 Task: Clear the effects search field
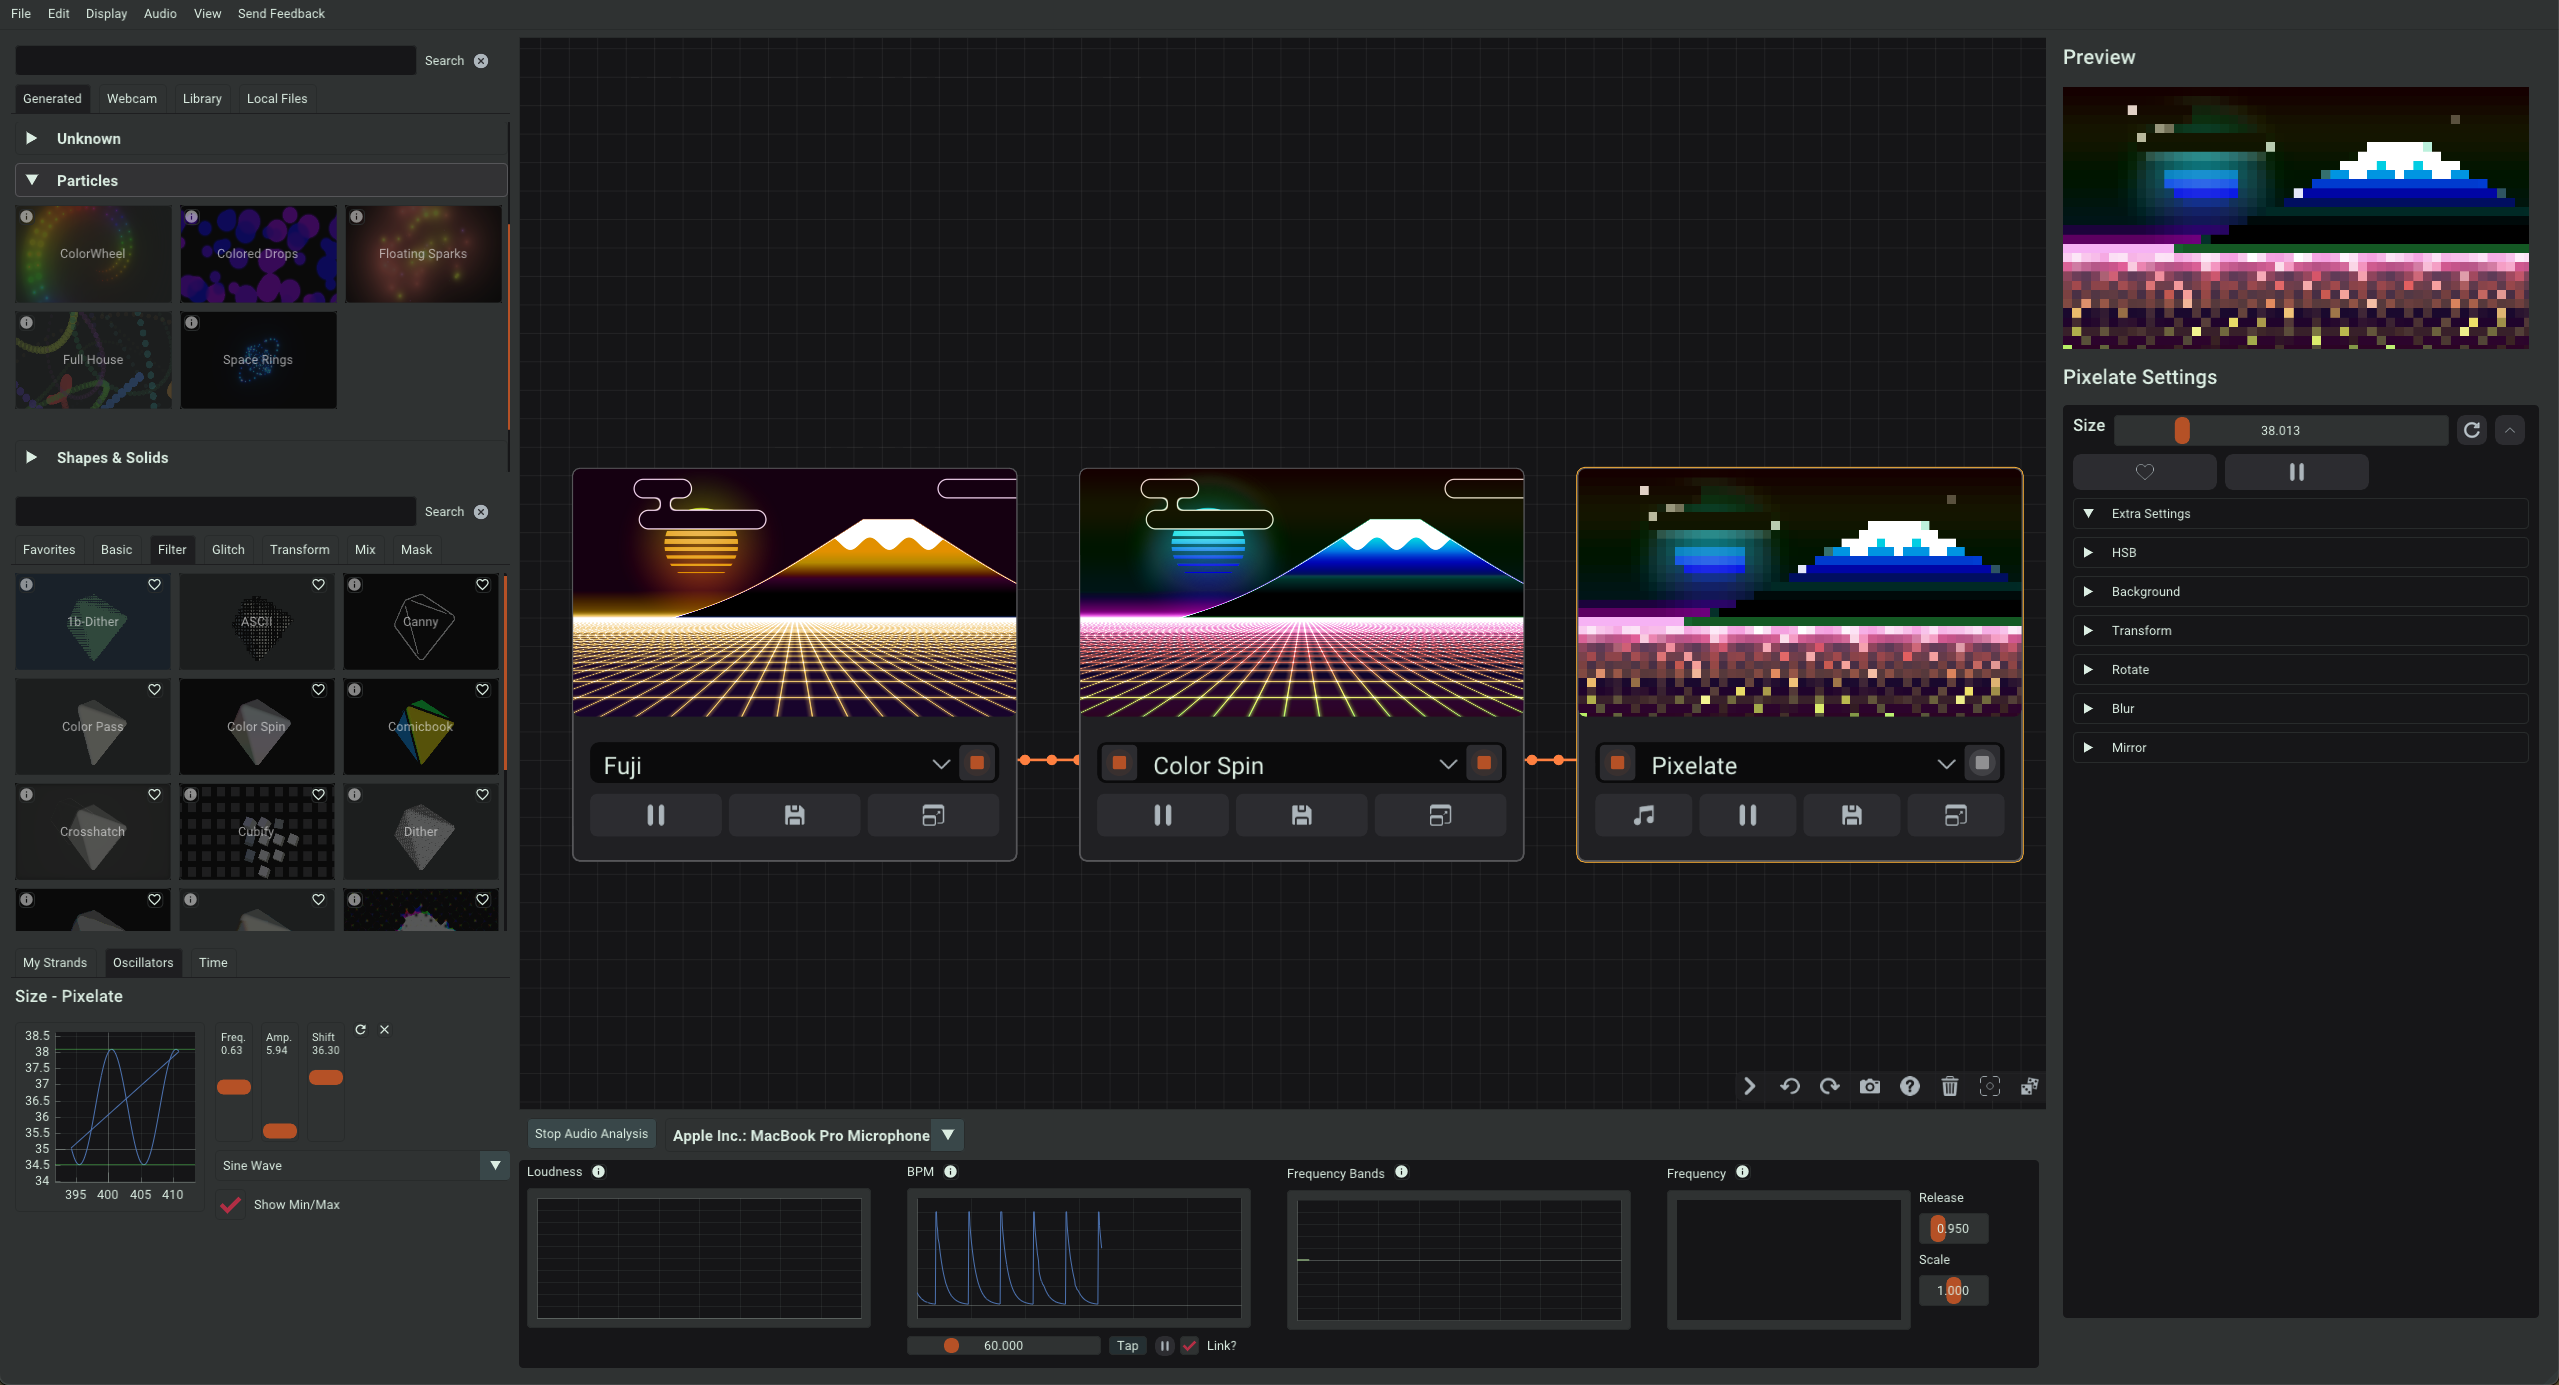(x=481, y=512)
